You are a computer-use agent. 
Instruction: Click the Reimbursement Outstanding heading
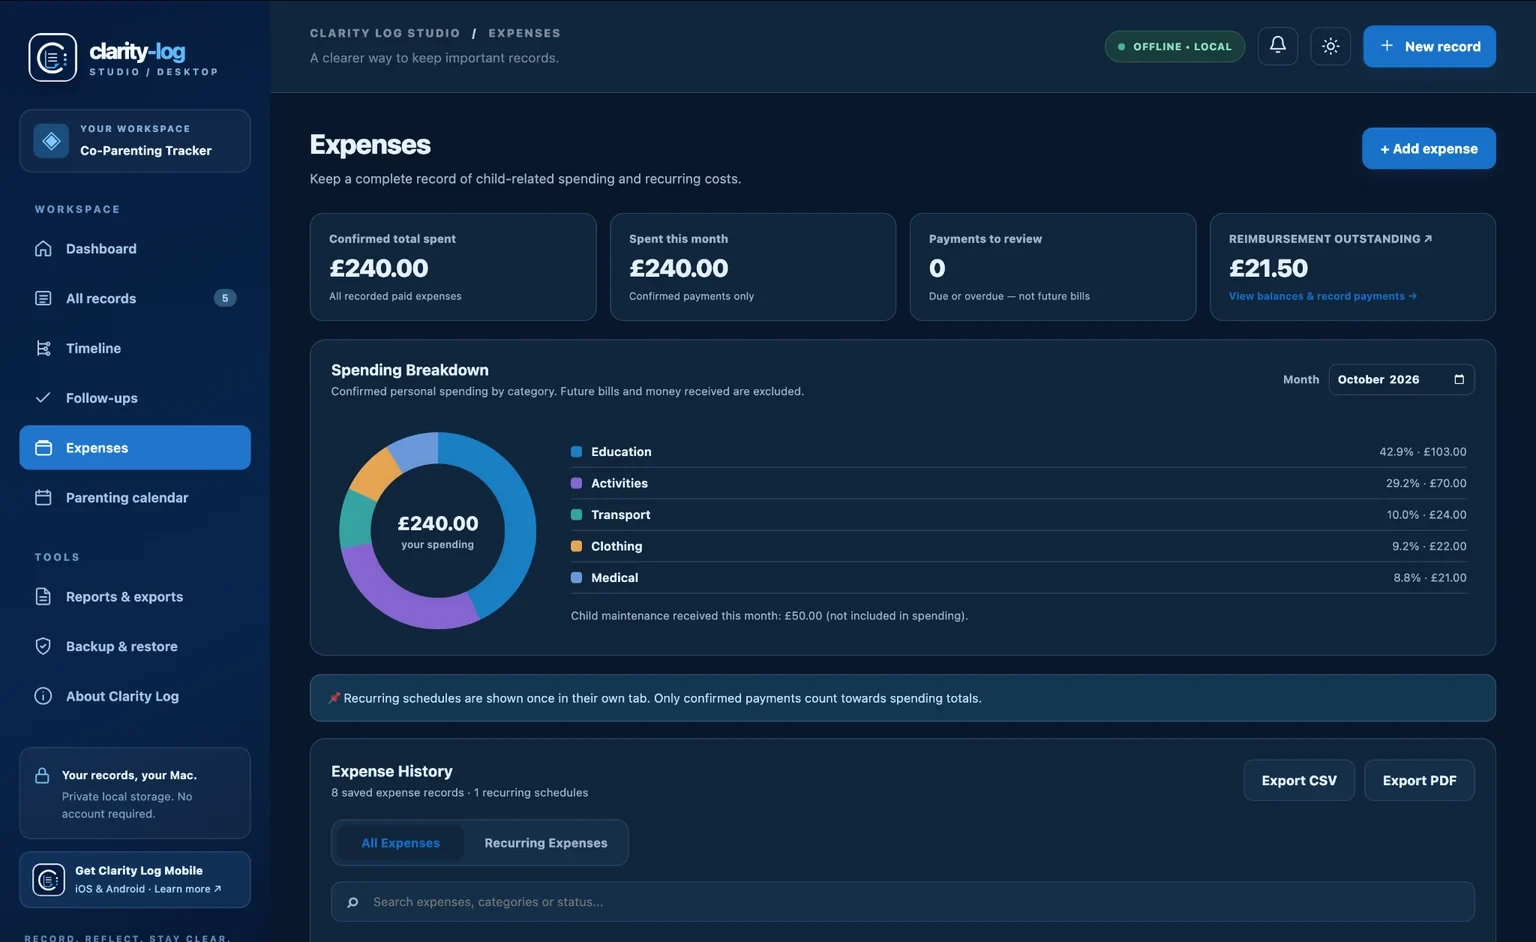1330,239
